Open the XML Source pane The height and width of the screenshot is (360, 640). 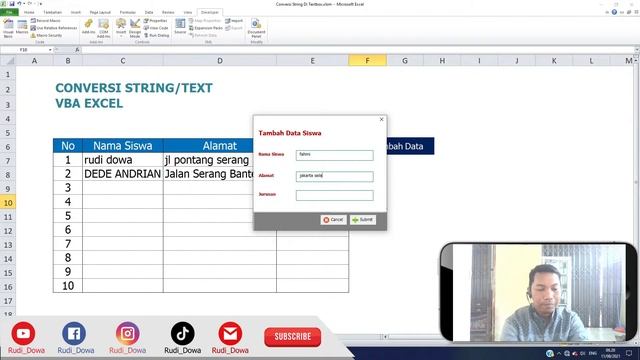click(180, 27)
